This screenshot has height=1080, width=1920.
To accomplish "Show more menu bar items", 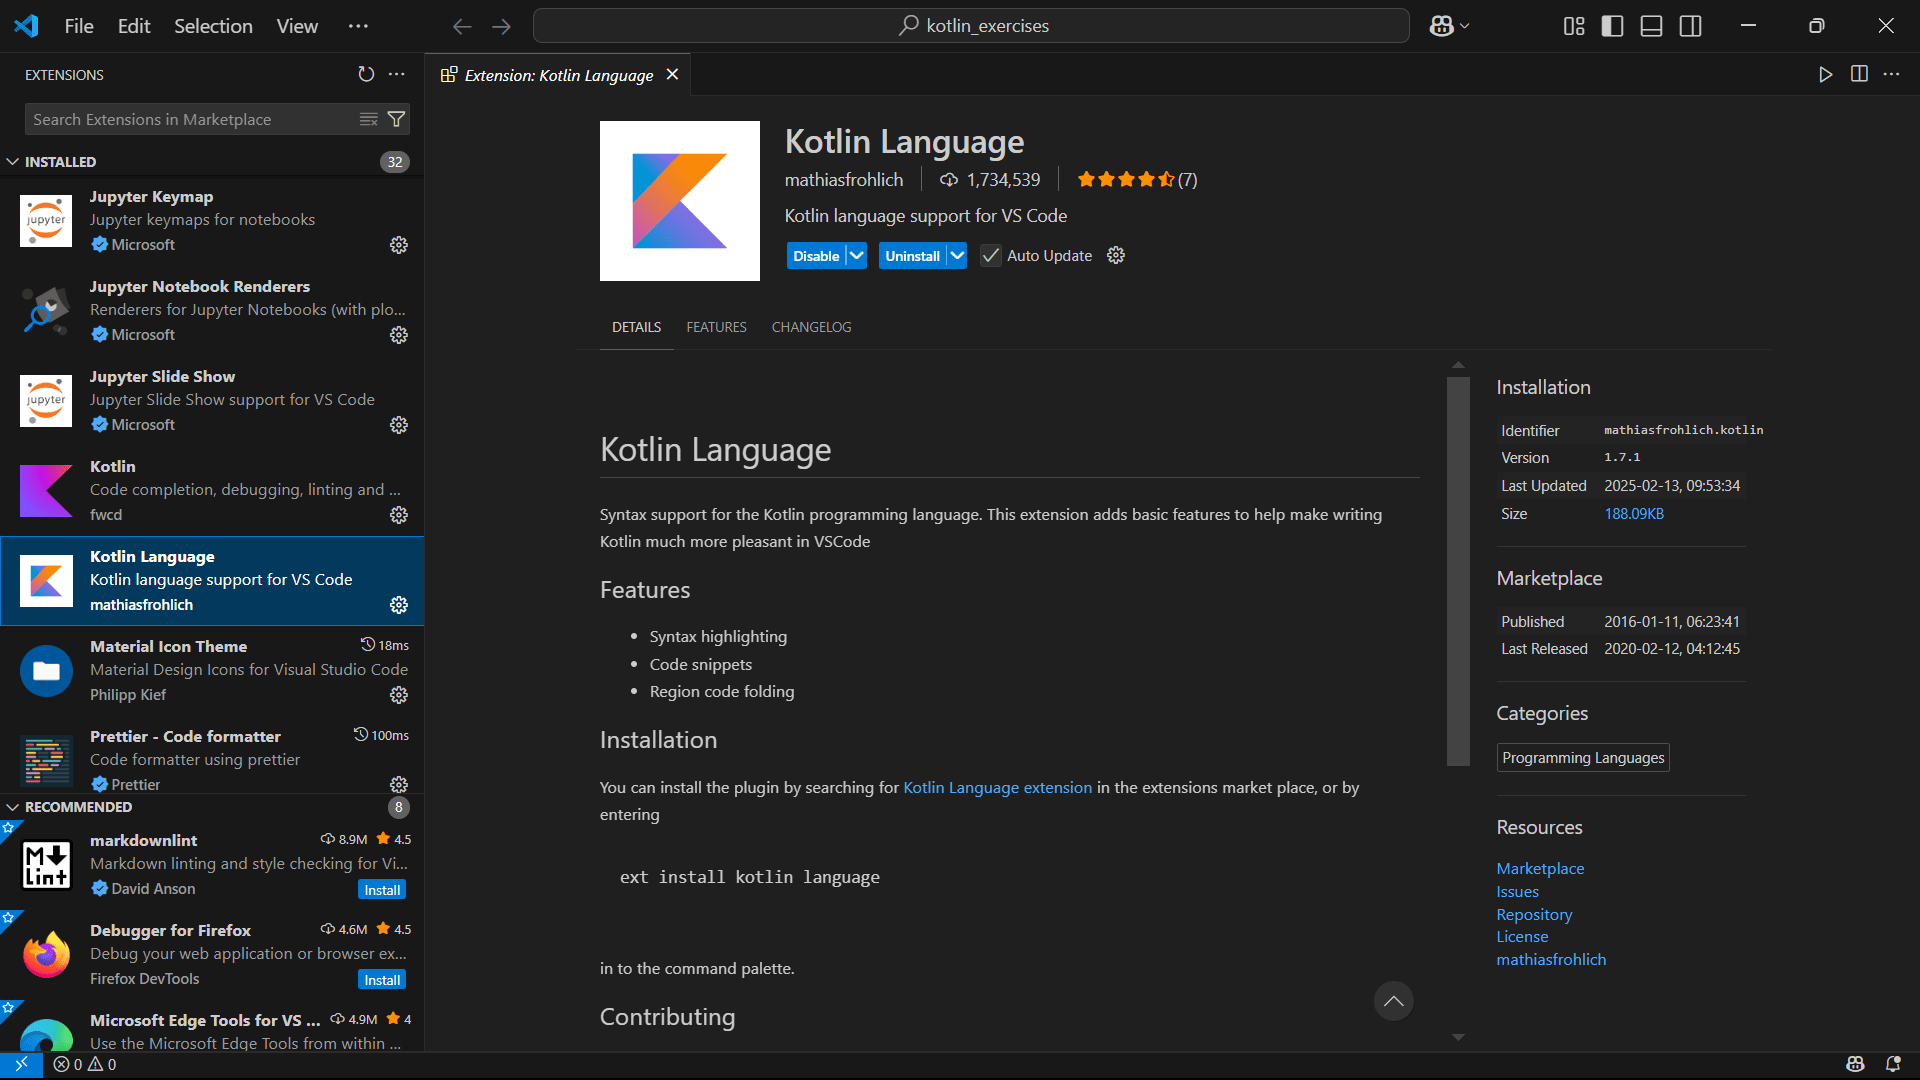I will point(358,26).
